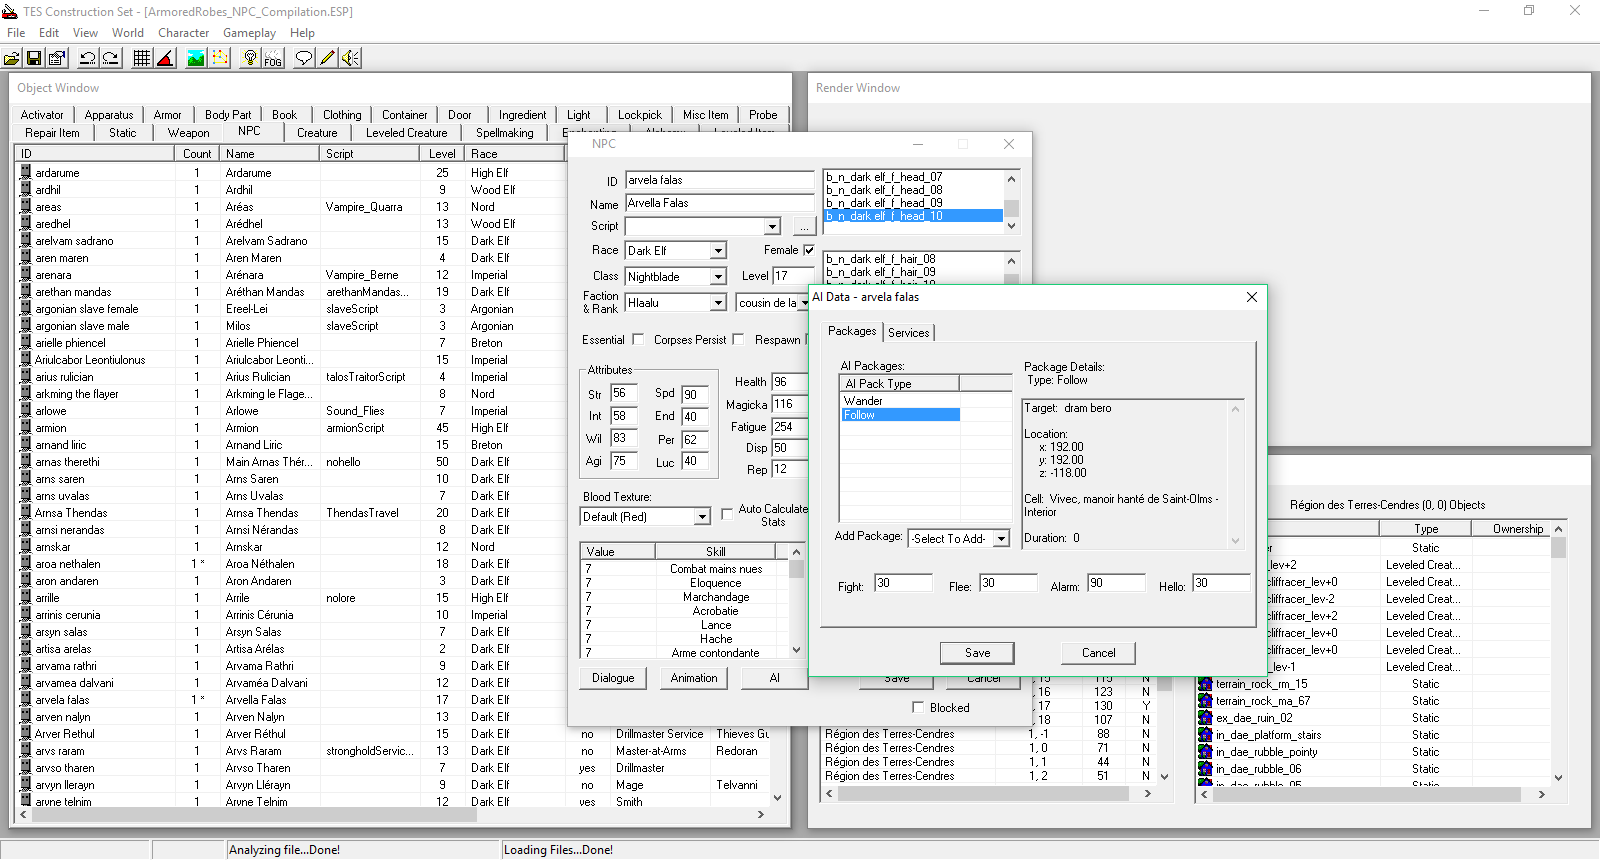Toggle grid snap toolbar icon
The height and width of the screenshot is (860, 1600).
[x=142, y=58]
